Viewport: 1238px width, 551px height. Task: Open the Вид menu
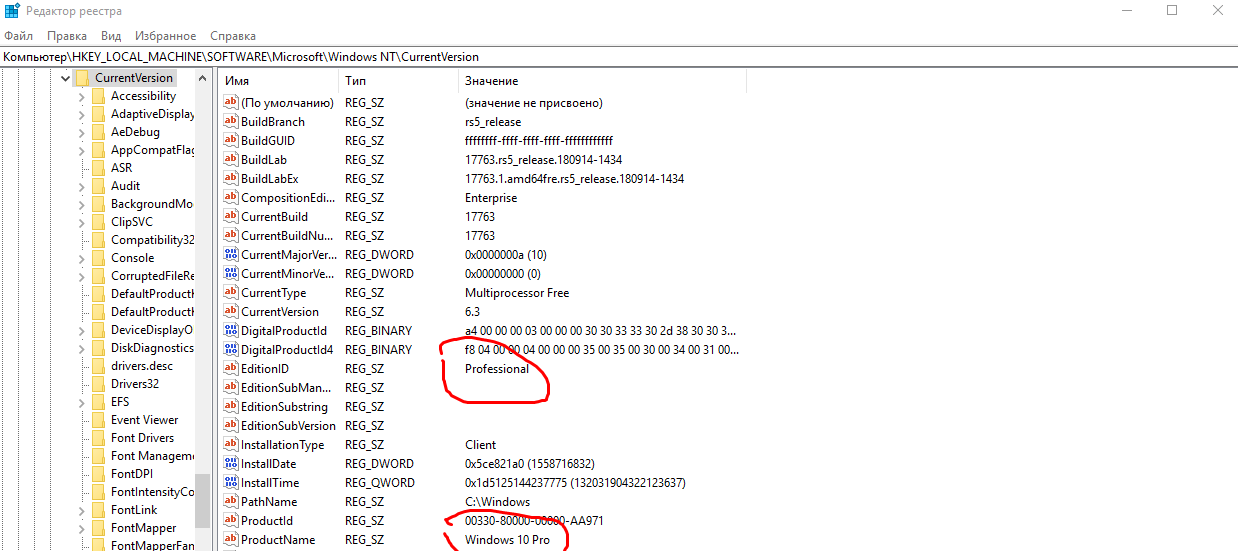(x=111, y=36)
